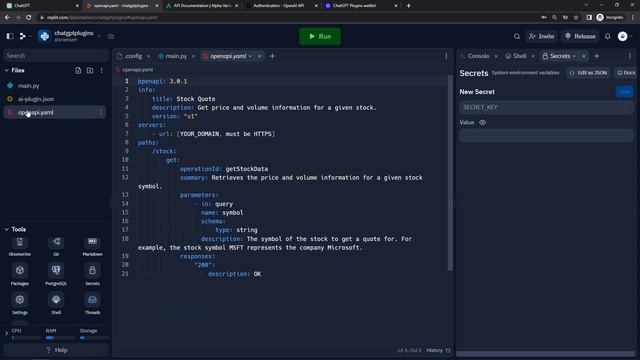Open the Docs link in Secrets
Viewport: 640px width, 360px height.
[x=626, y=73]
